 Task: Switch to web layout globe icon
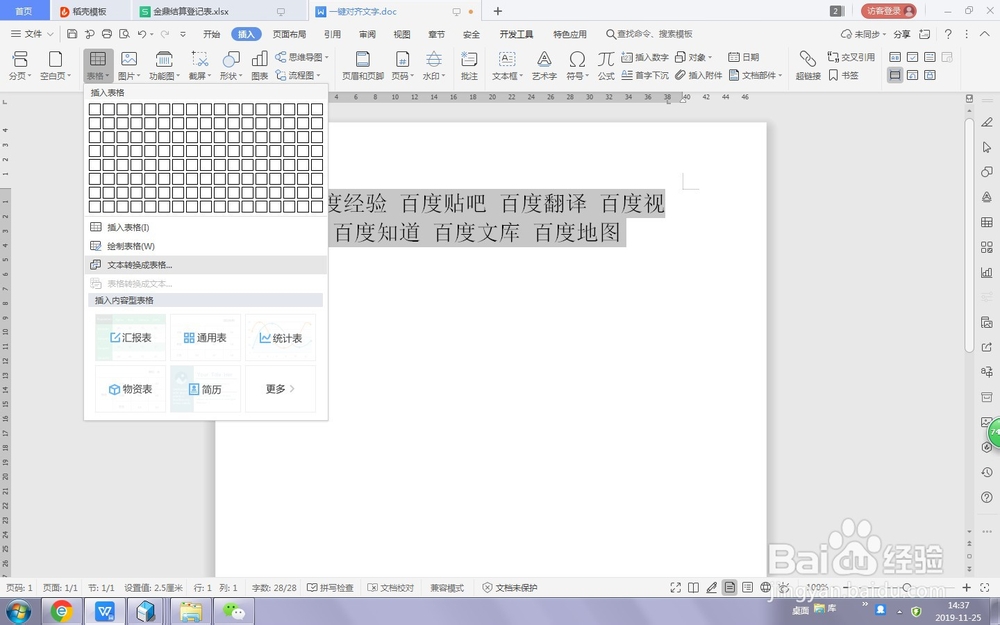click(x=765, y=587)
